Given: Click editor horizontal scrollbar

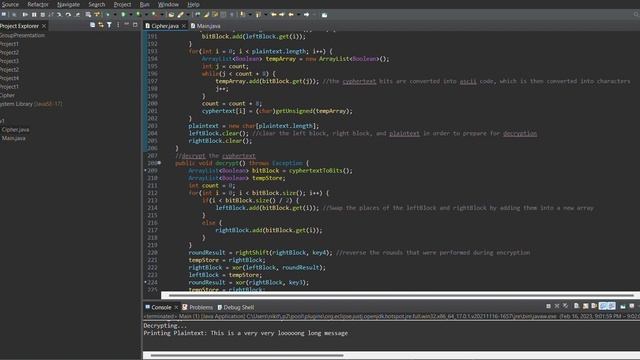Looking at the screenshot, I should point(401,295).
